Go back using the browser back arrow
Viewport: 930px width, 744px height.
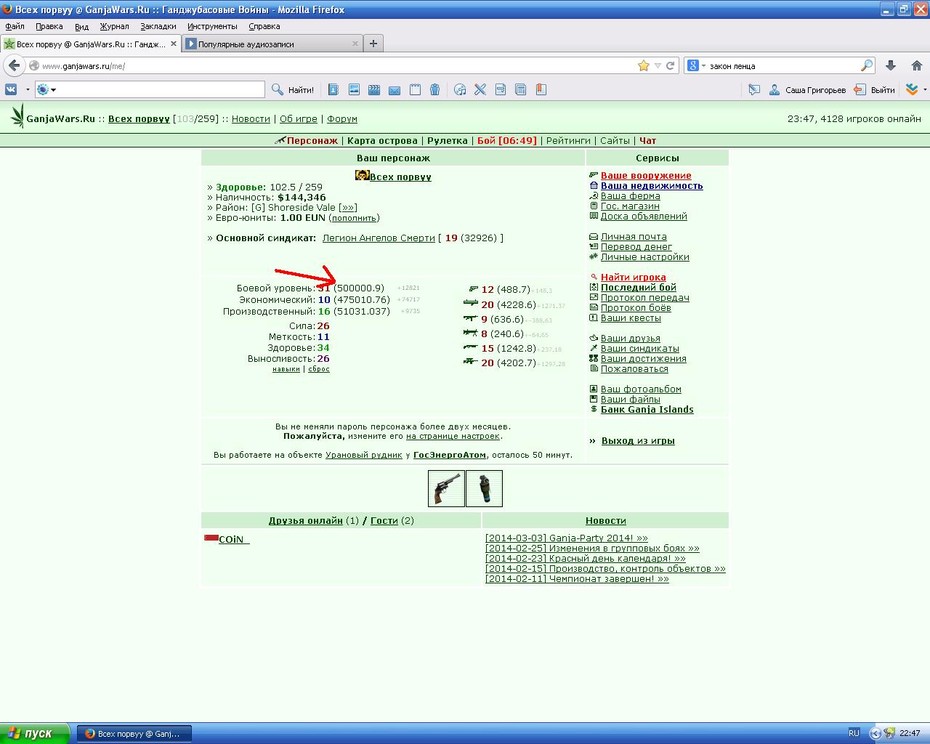tap(15, 65)
